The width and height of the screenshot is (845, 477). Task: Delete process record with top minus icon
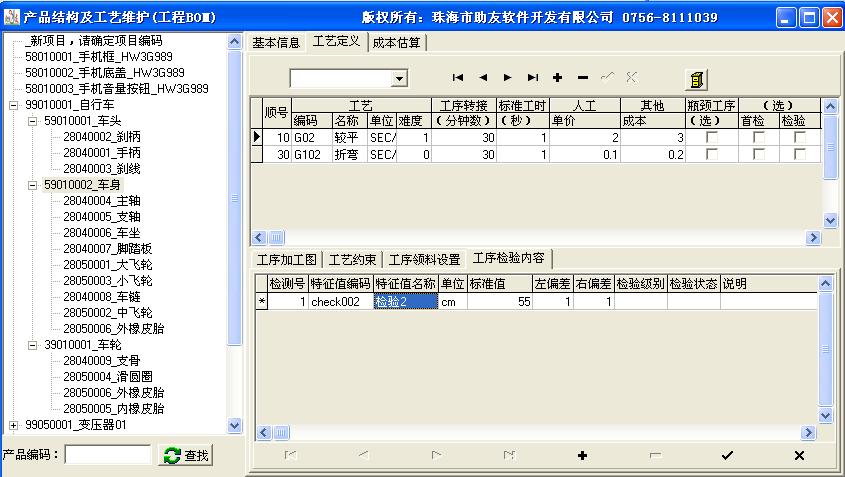coord(583,78)
